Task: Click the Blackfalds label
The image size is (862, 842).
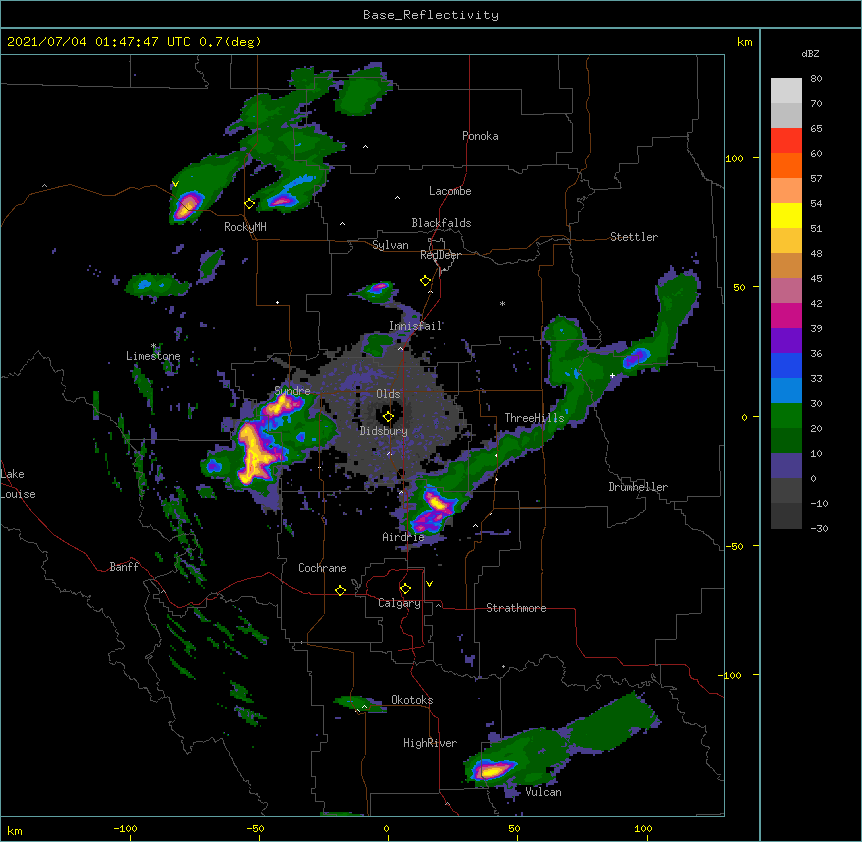Action: coord(441,223)
